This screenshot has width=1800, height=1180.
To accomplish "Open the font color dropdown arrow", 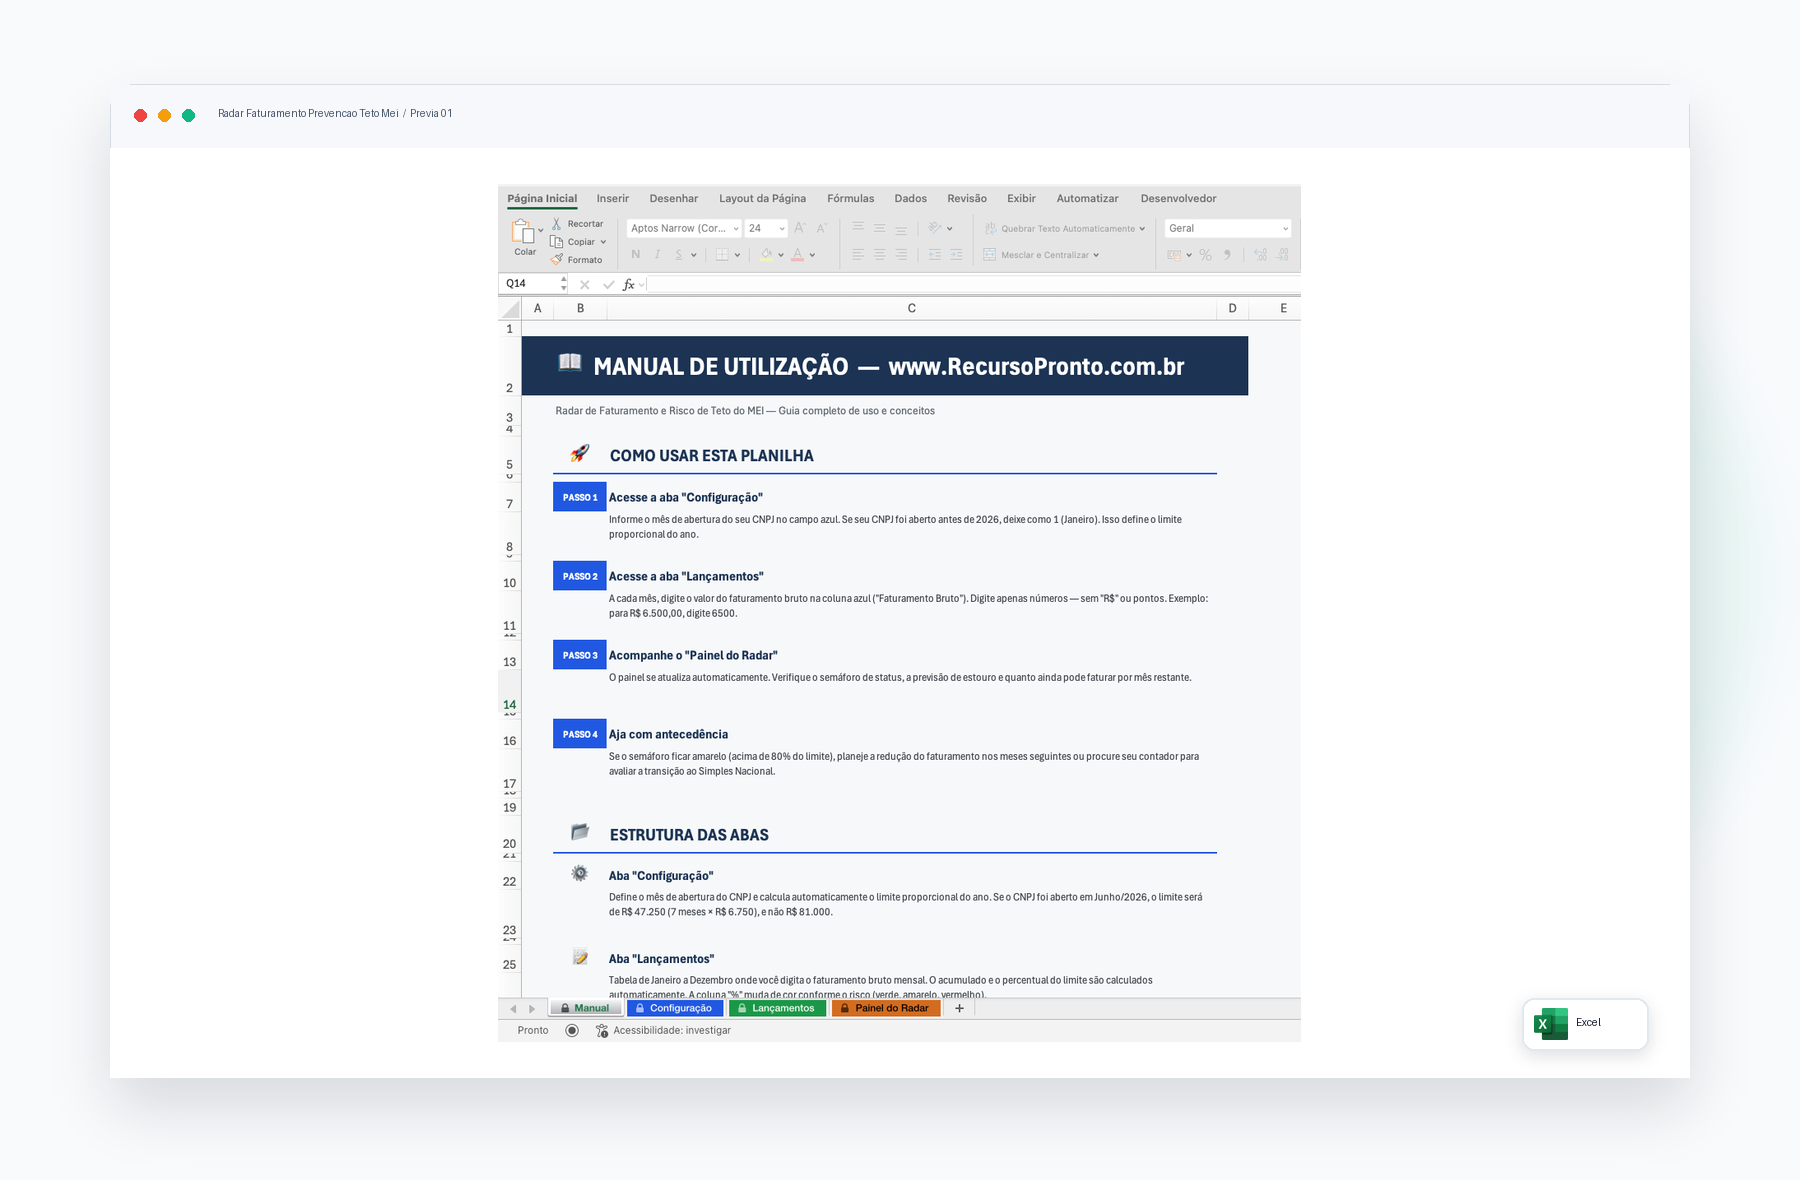I will [812, 255].
